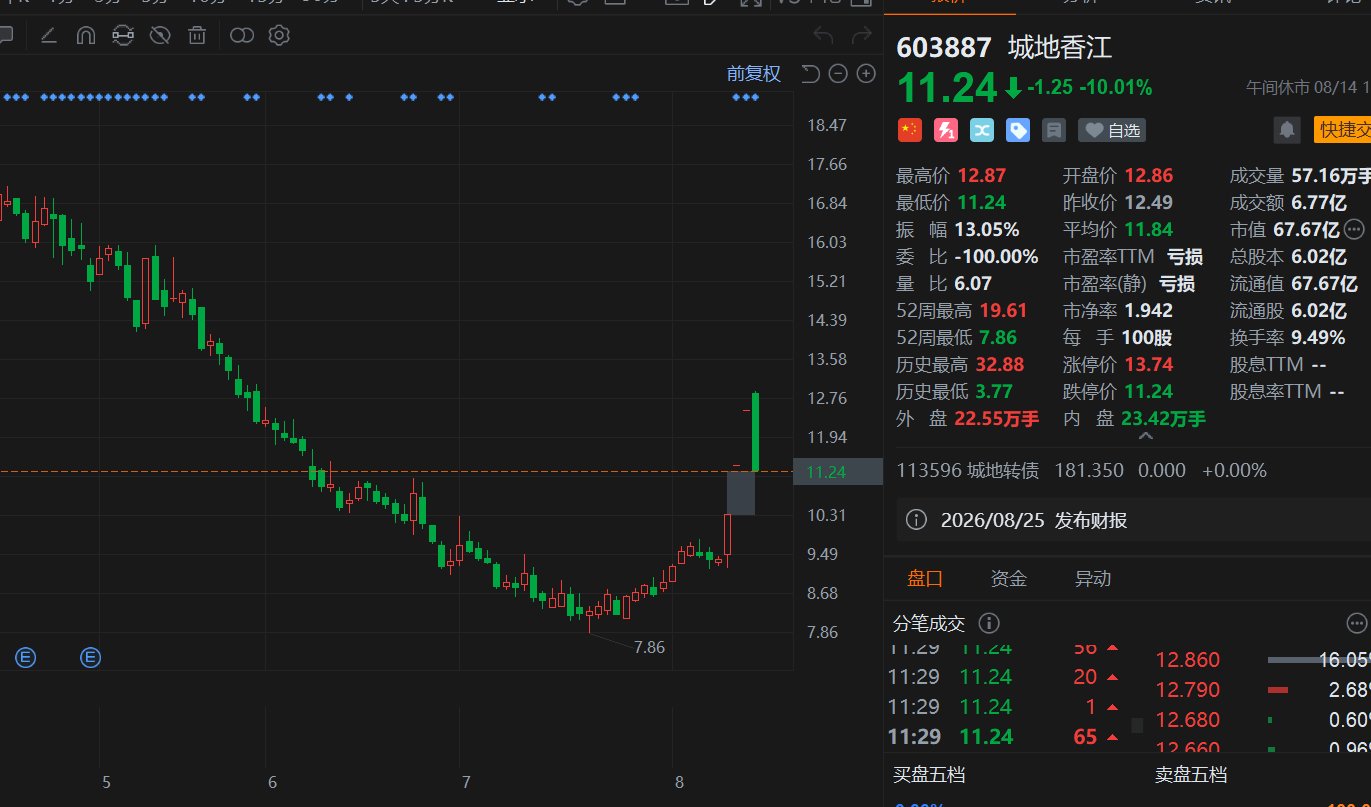This screenshot has width=1371, height=807.
Task: Click the 换手率 9.49% value
Action: 1317,337
